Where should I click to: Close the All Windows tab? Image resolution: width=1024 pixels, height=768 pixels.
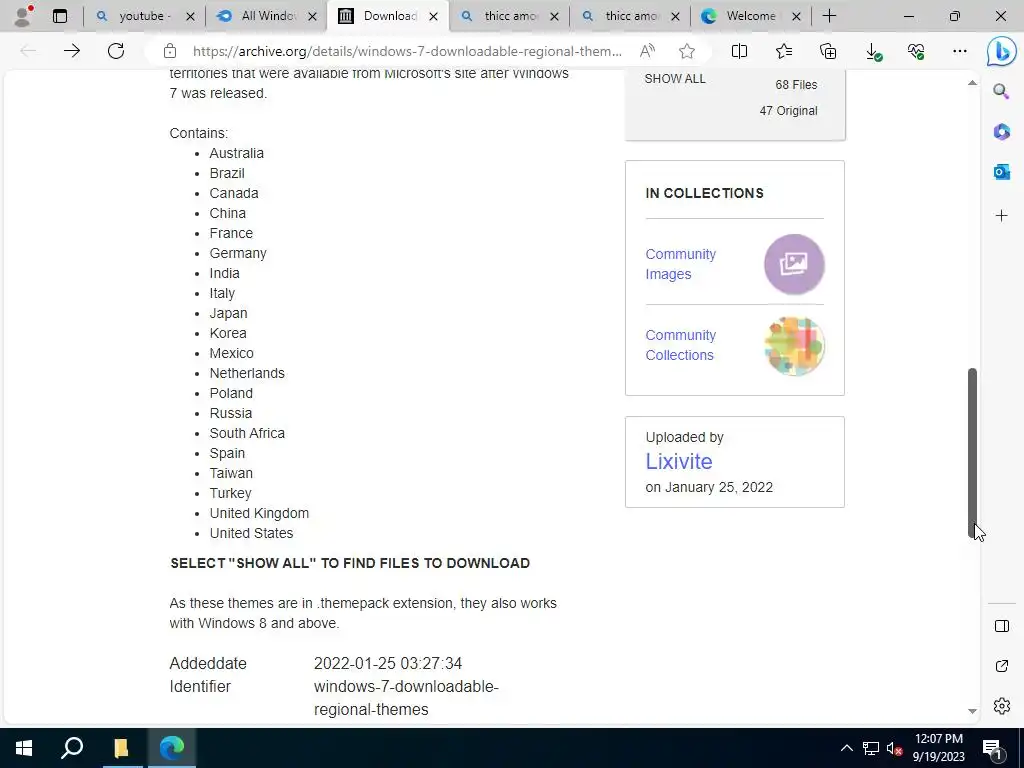312,16
